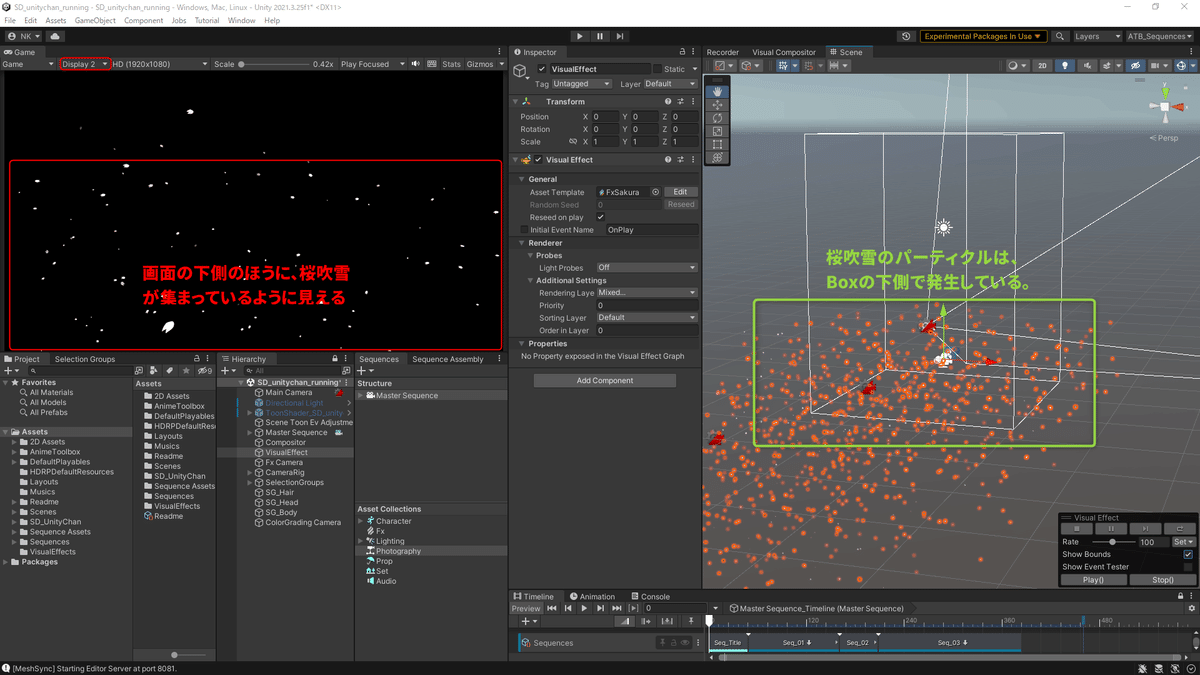Click Experimental Packages In Use button

click(x=982, y=36)
